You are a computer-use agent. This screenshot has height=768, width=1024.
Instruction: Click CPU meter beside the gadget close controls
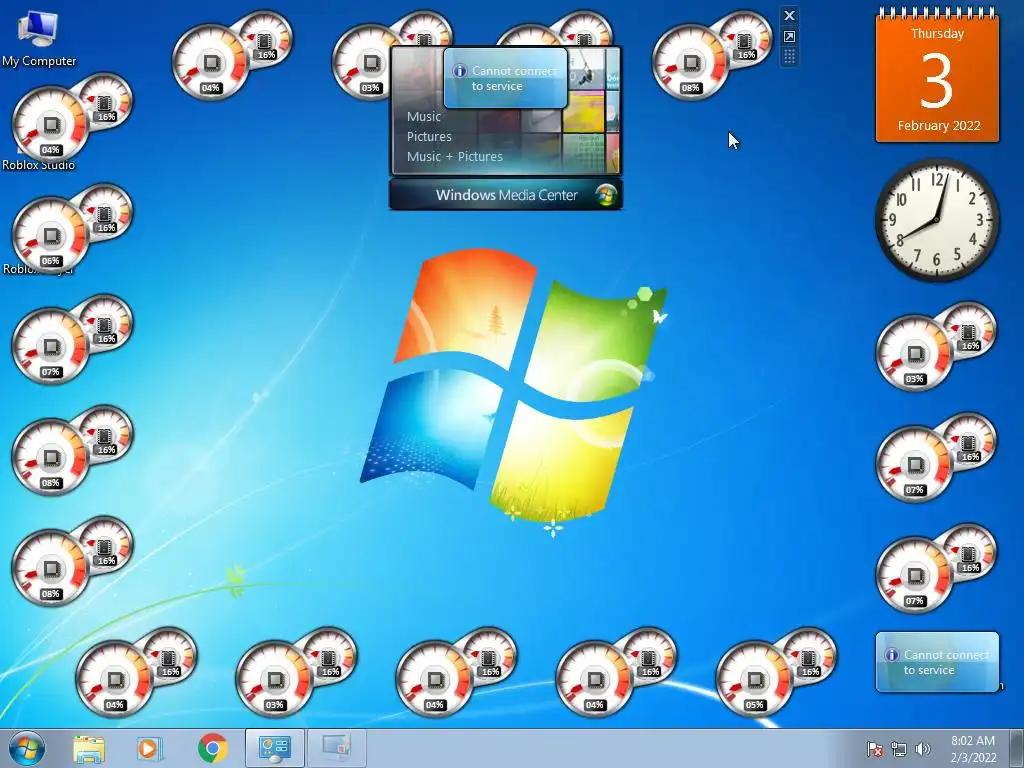(x=712, y=55)
